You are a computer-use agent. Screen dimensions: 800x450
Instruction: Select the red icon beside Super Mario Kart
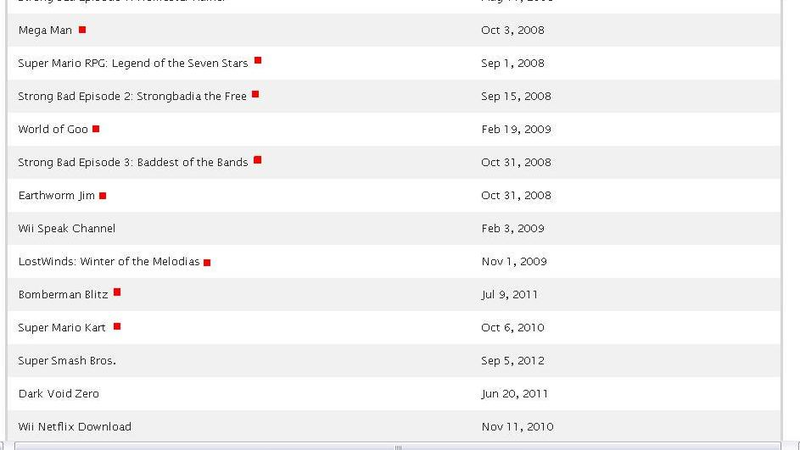pos(117,326)
